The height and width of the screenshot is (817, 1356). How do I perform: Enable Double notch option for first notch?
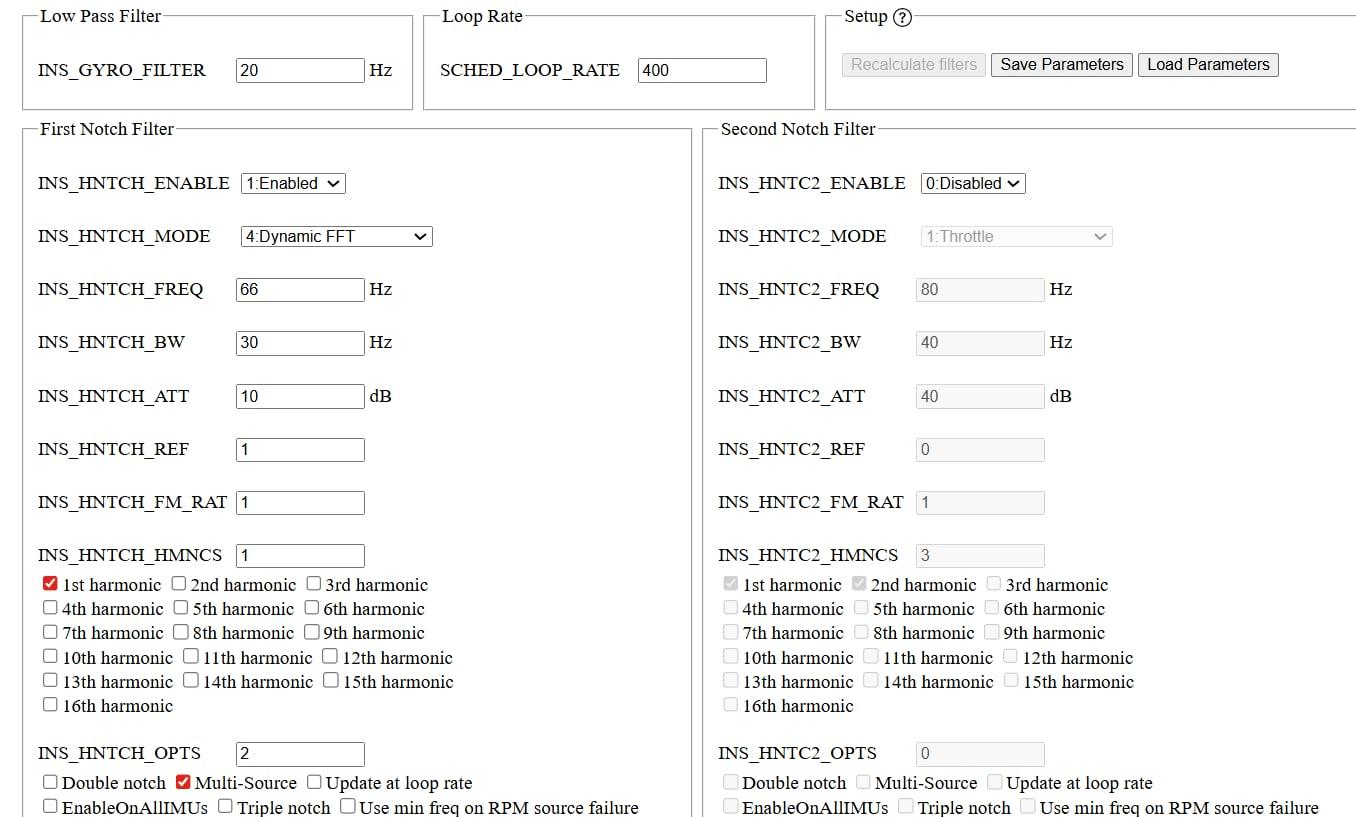click(50, 782)
